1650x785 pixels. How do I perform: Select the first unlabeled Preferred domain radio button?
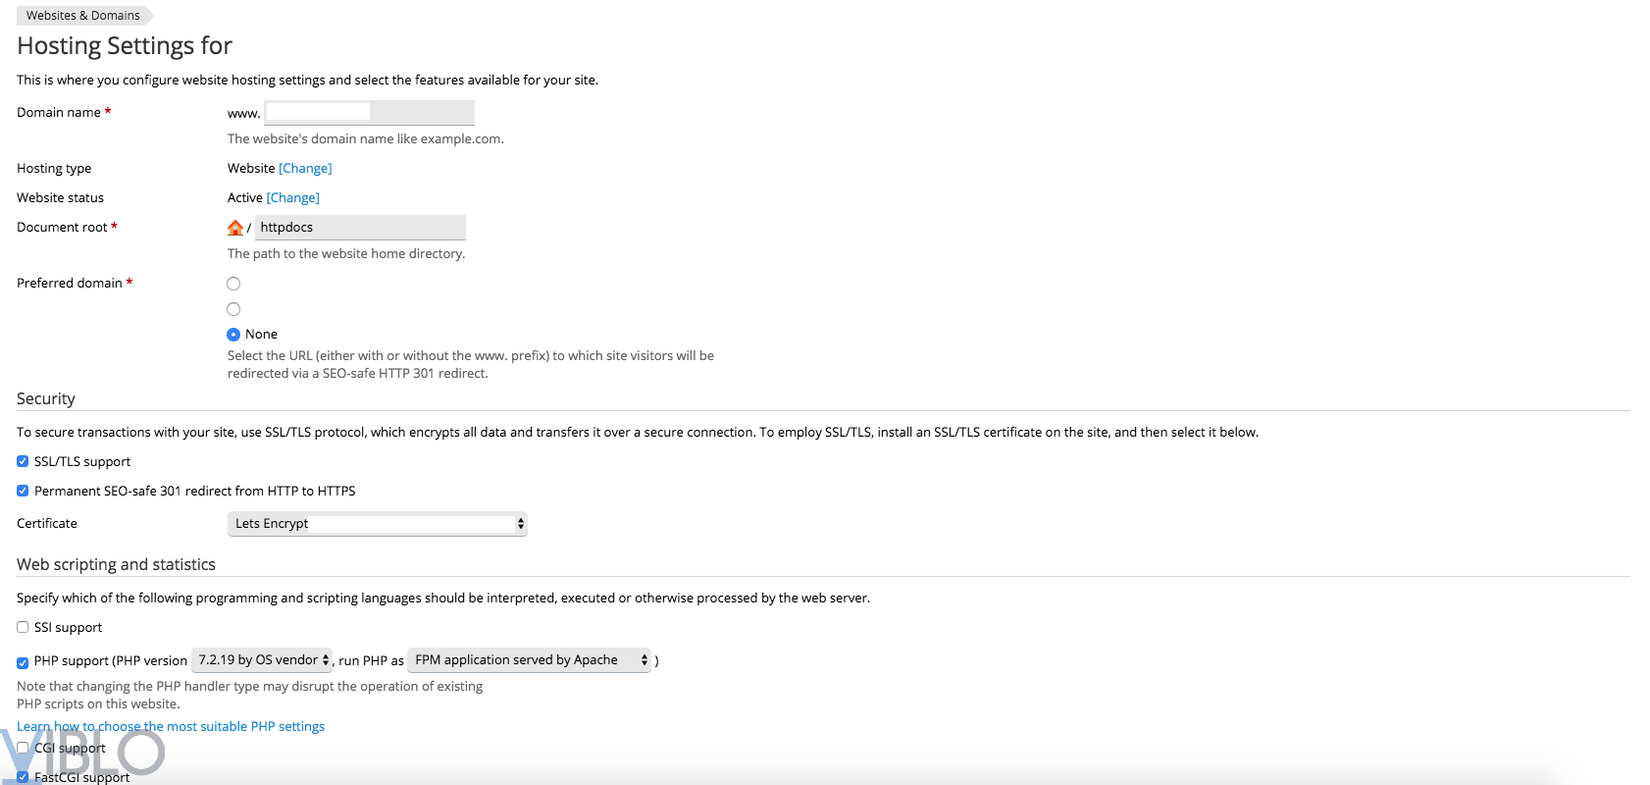point(234,284)
